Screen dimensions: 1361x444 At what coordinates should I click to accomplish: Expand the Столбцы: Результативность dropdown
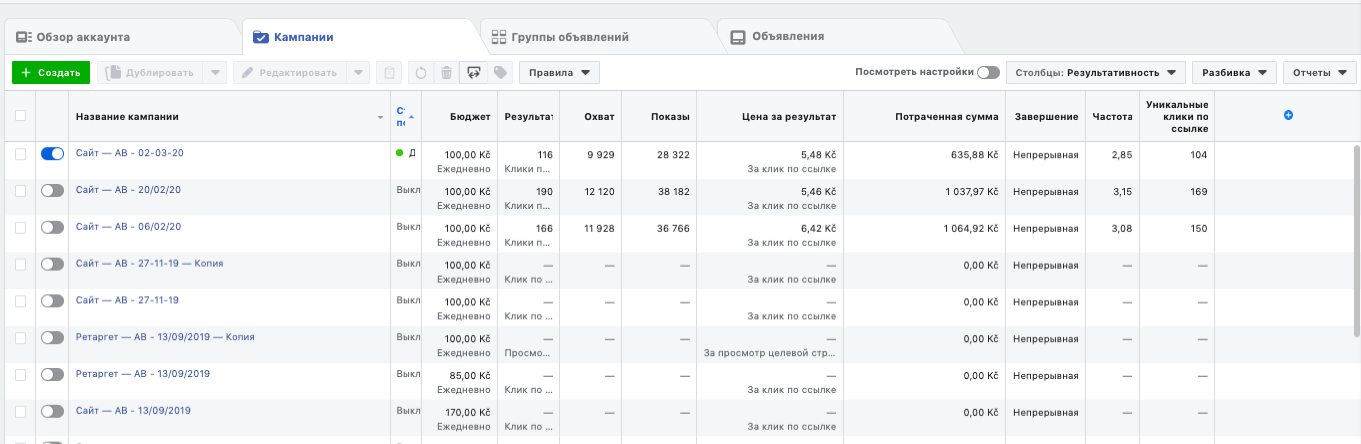pos(1095,72)
